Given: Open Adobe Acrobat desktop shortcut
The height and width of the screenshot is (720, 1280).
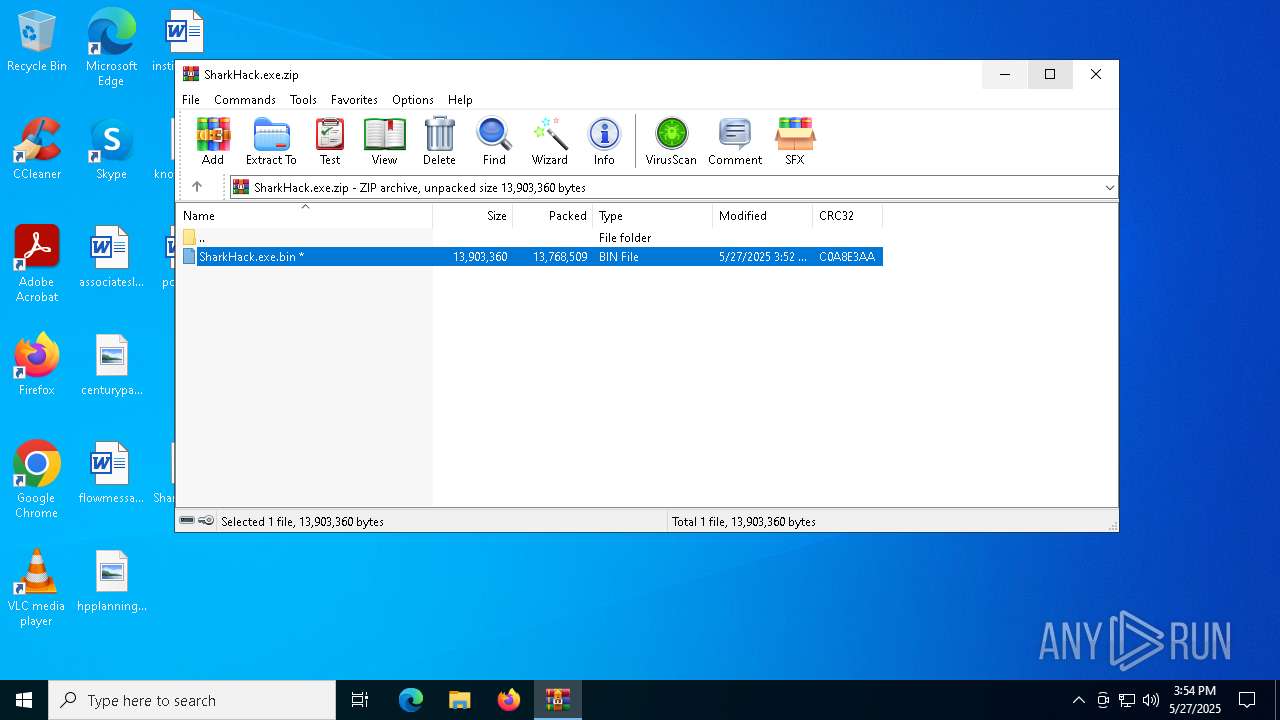Looking at the screenshot, I should click(37, 264).
